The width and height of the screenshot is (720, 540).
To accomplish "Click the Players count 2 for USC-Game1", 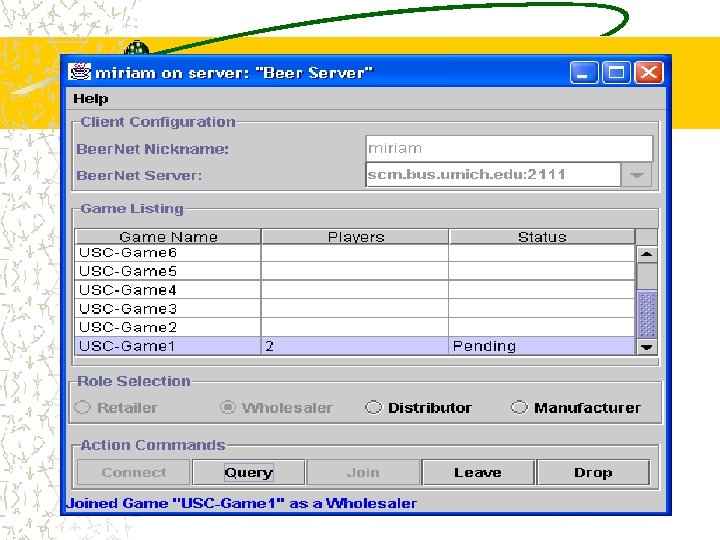I will point(354,346).
